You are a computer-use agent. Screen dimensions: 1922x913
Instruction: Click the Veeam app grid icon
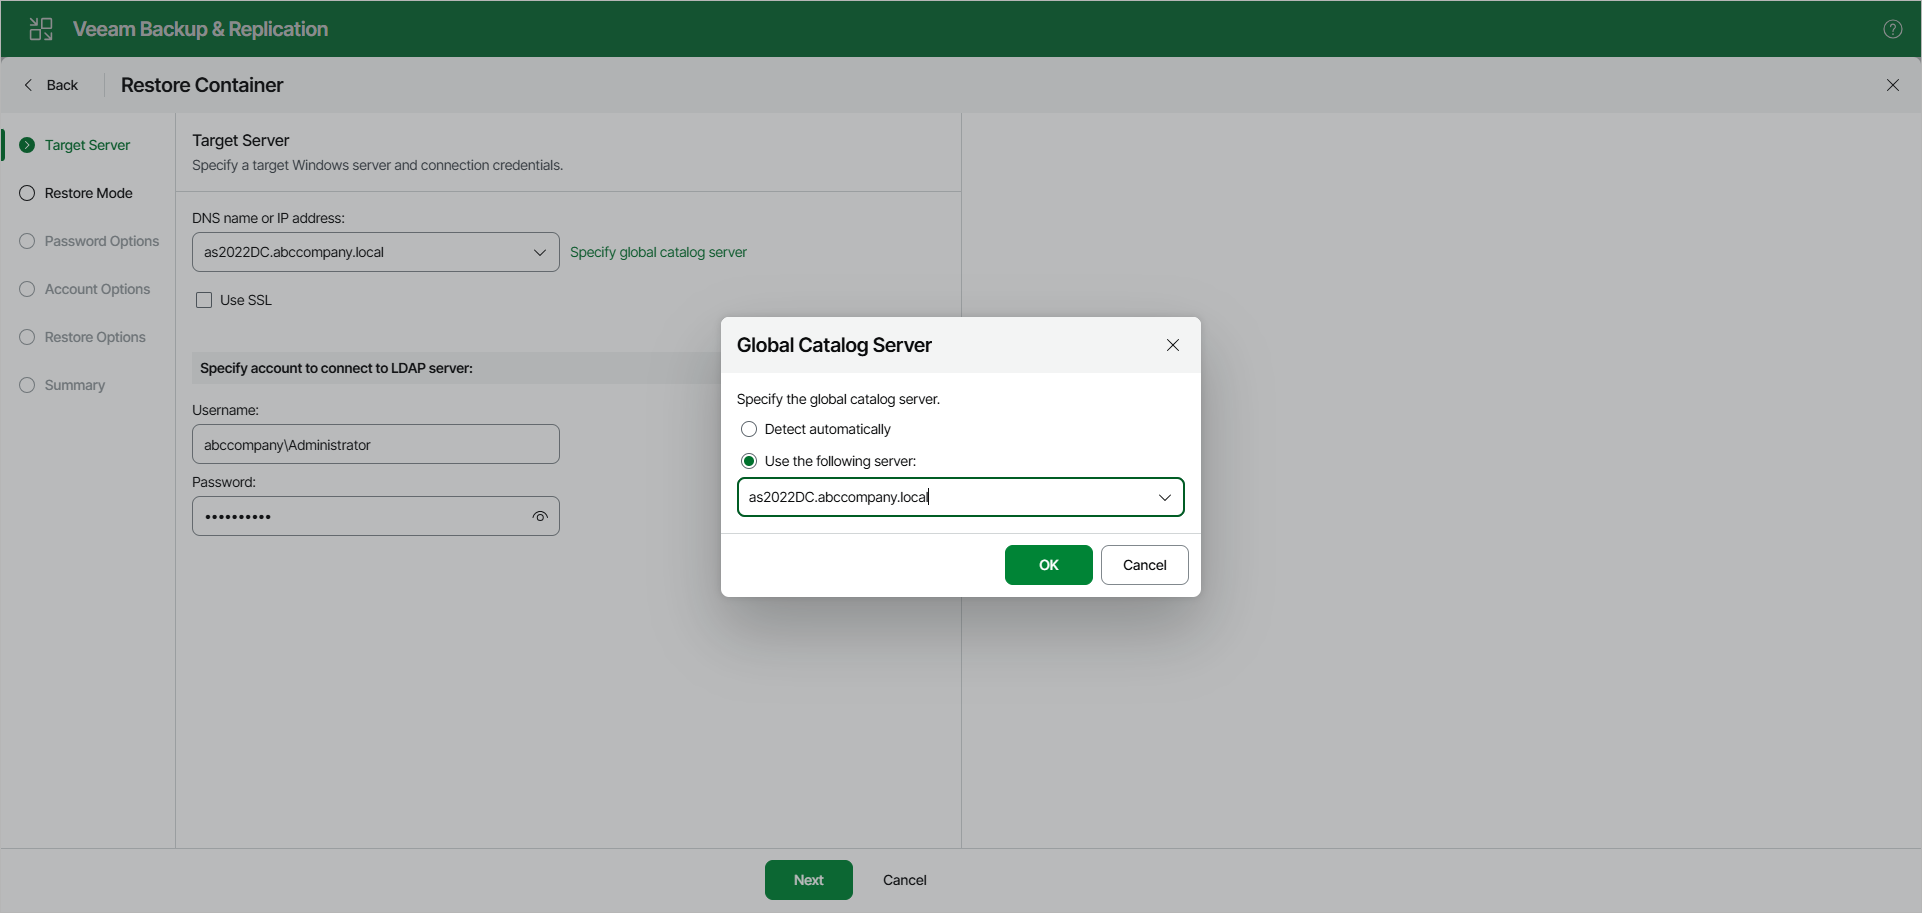coord(41,29)
